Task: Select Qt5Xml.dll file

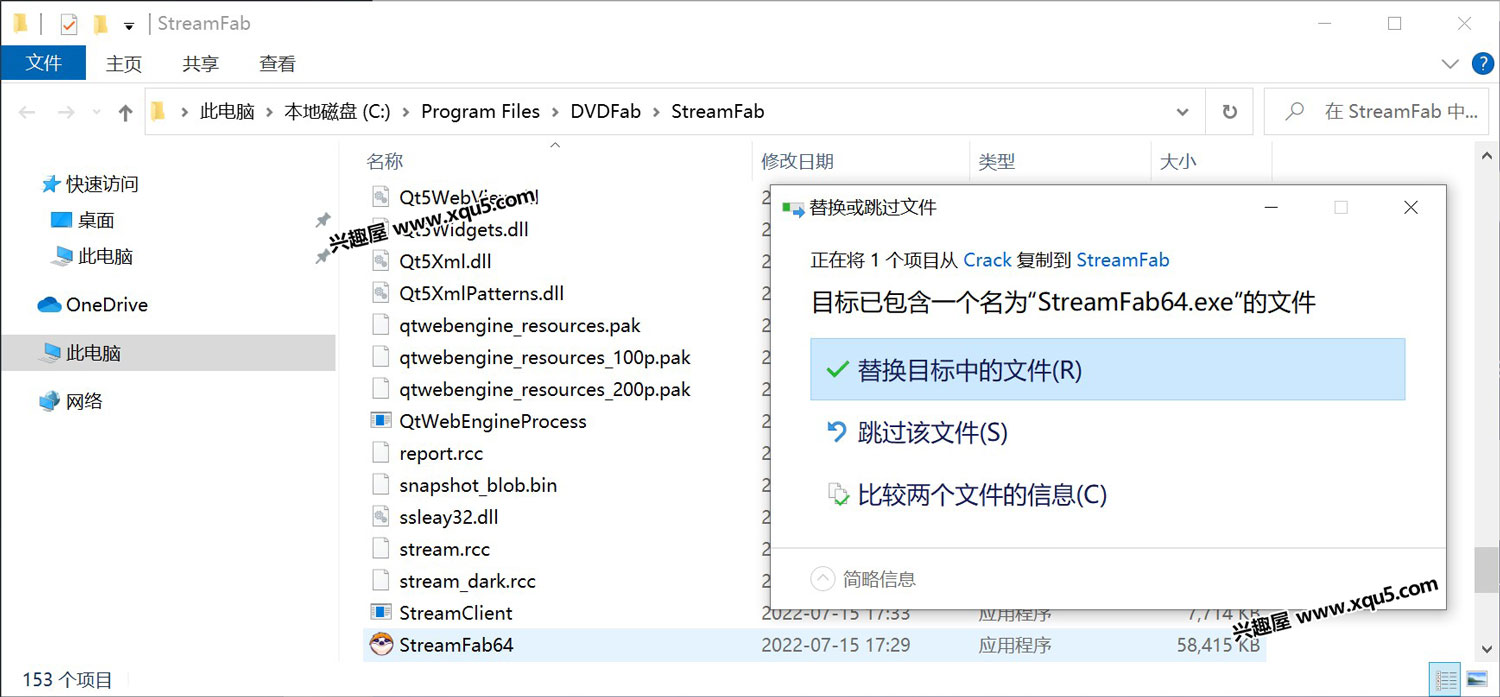Action: pos(445,261)
